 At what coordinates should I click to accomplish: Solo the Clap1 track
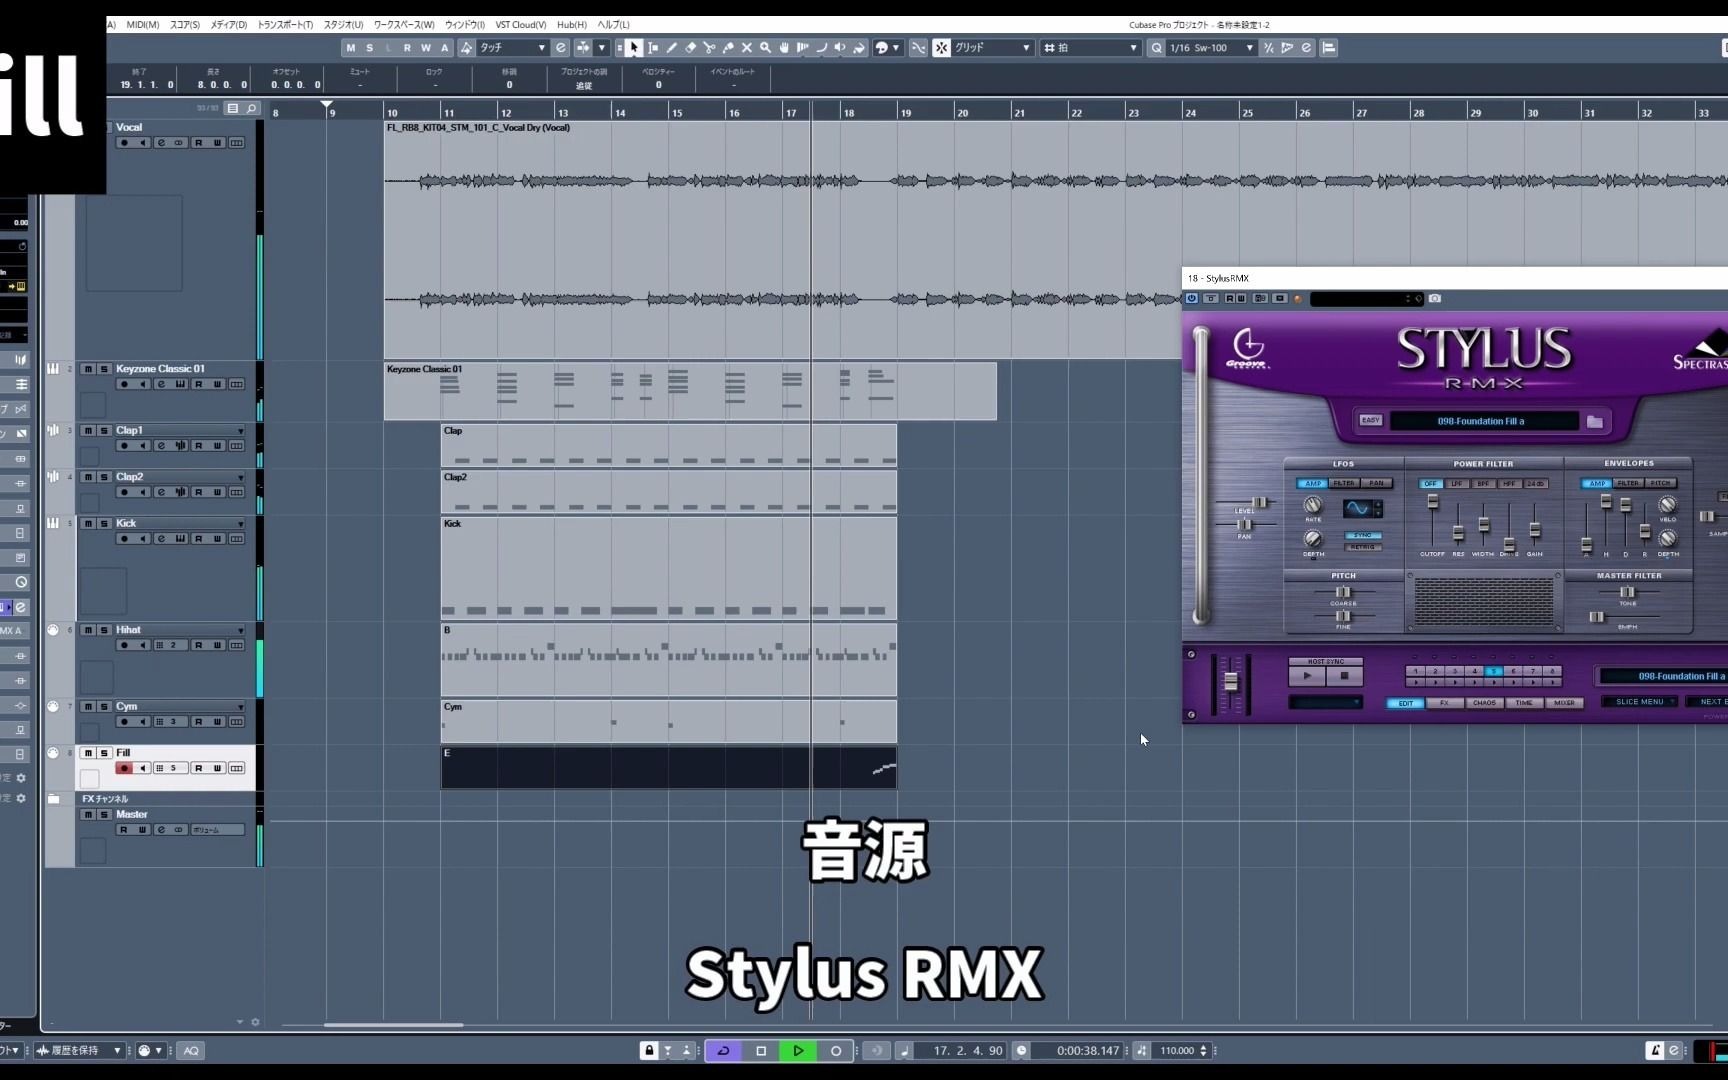coord(104,431)
